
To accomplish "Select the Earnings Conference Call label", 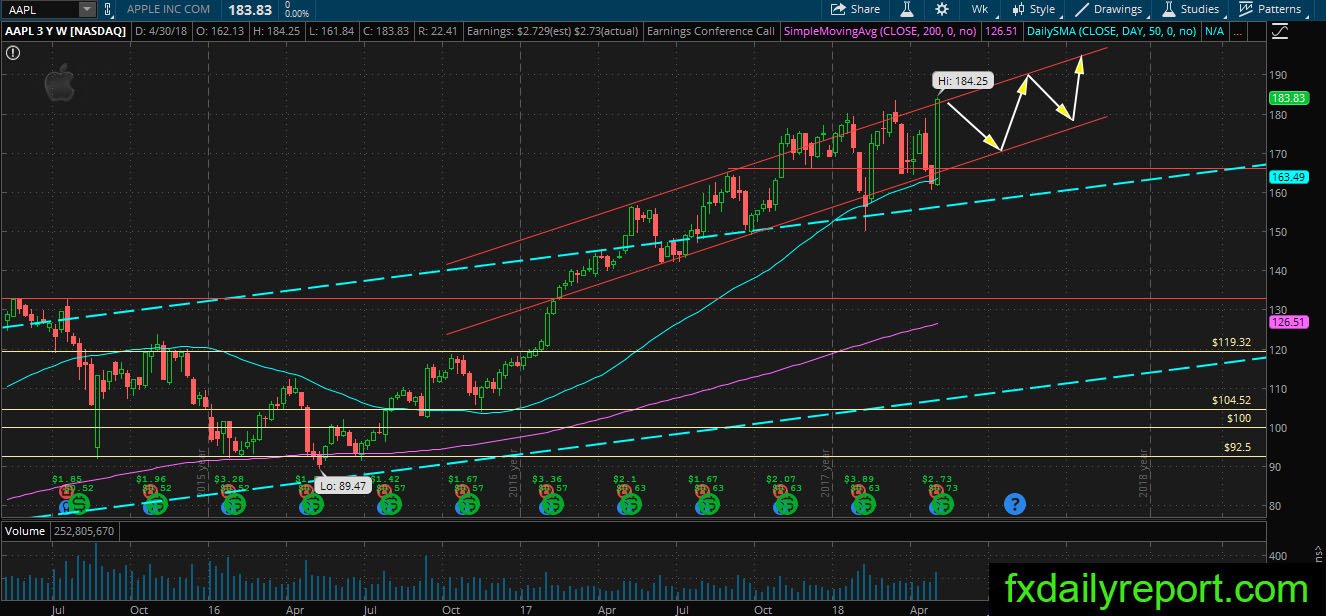I will click(711, 31).
